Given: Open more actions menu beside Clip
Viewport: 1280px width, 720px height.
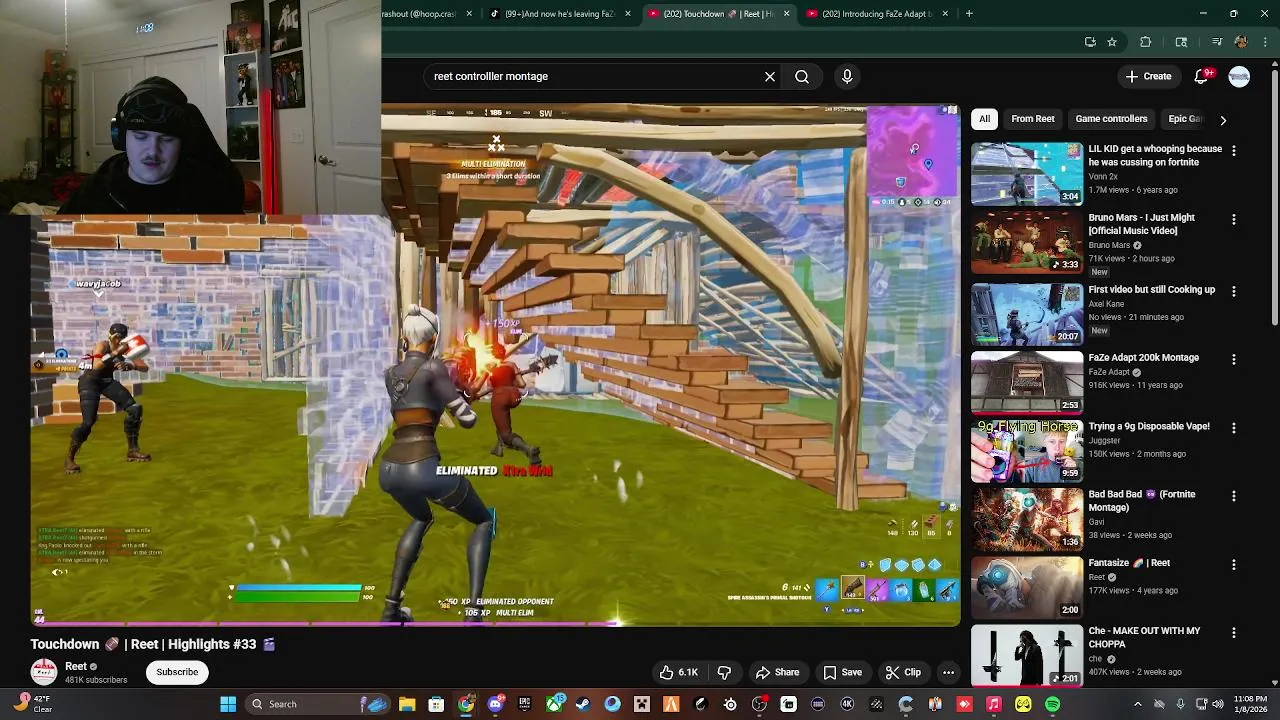Looking at the screenshot, I should coord(948,672).
